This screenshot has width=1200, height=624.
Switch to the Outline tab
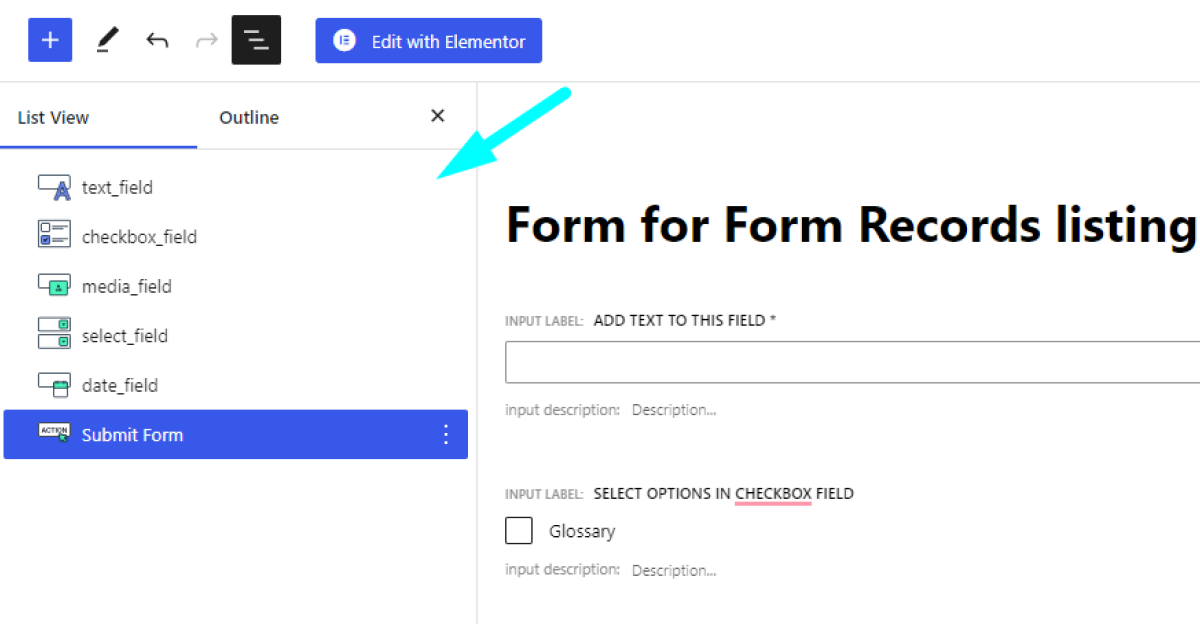tap(248, 117)
